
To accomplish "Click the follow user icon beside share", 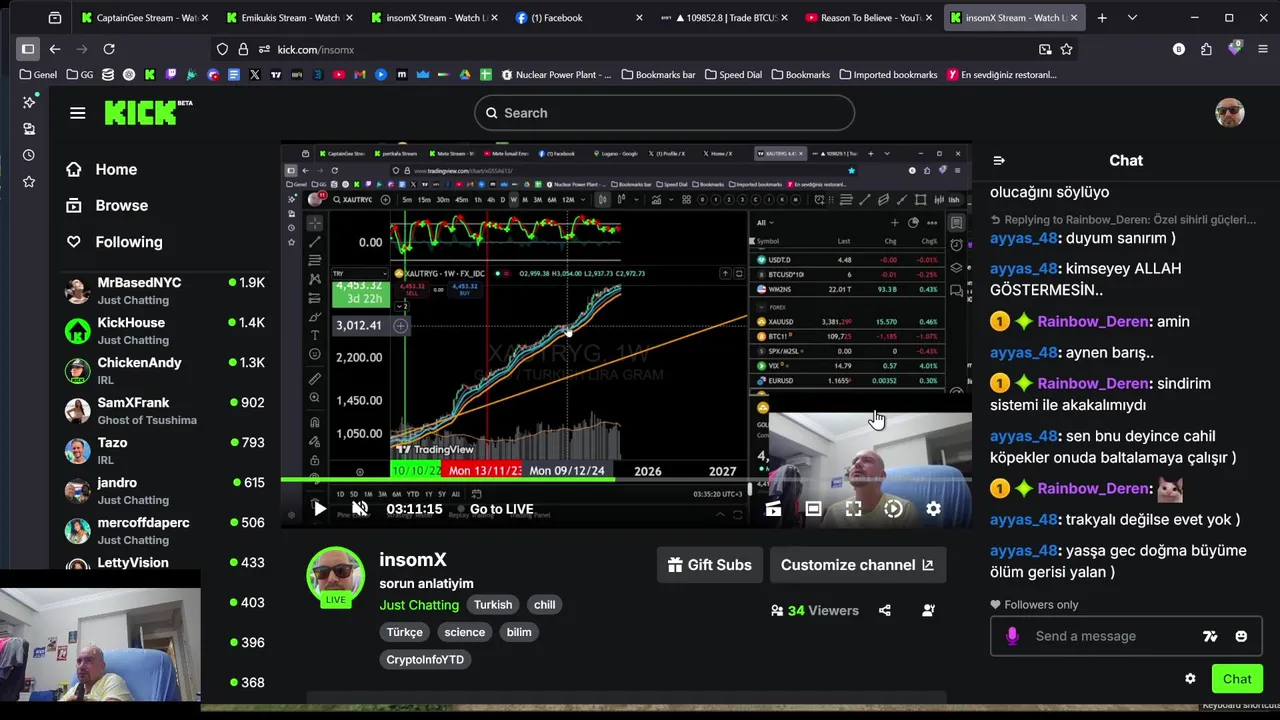I will click(929, 610).
